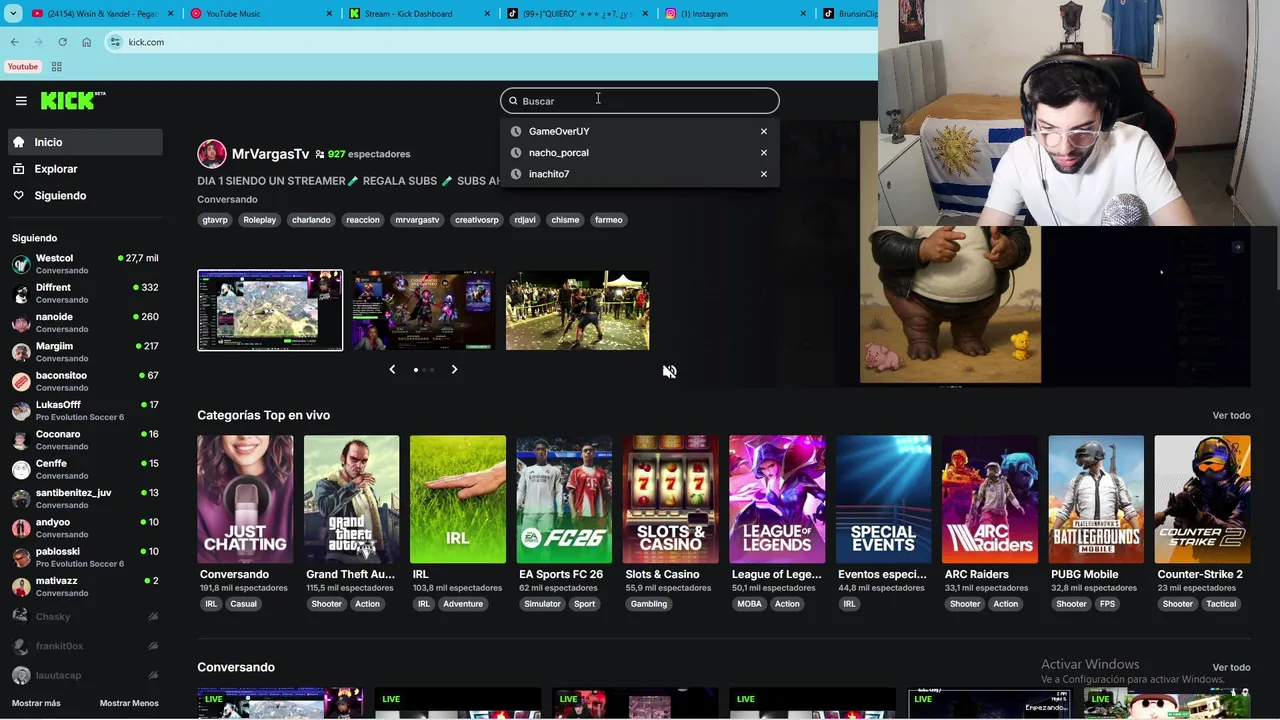Open LukasOfff channel in following list

click(x=85, y=410)
